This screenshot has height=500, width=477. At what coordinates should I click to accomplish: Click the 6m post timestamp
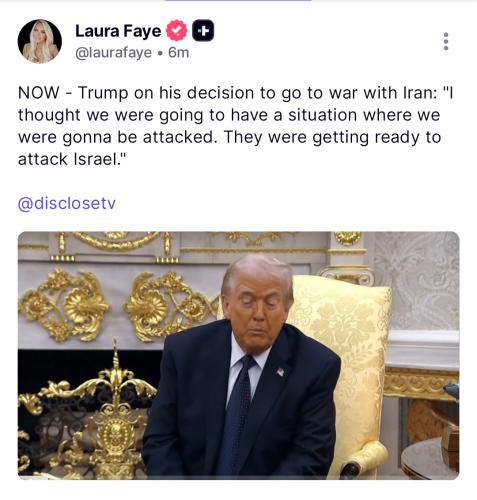click(179, 53)
